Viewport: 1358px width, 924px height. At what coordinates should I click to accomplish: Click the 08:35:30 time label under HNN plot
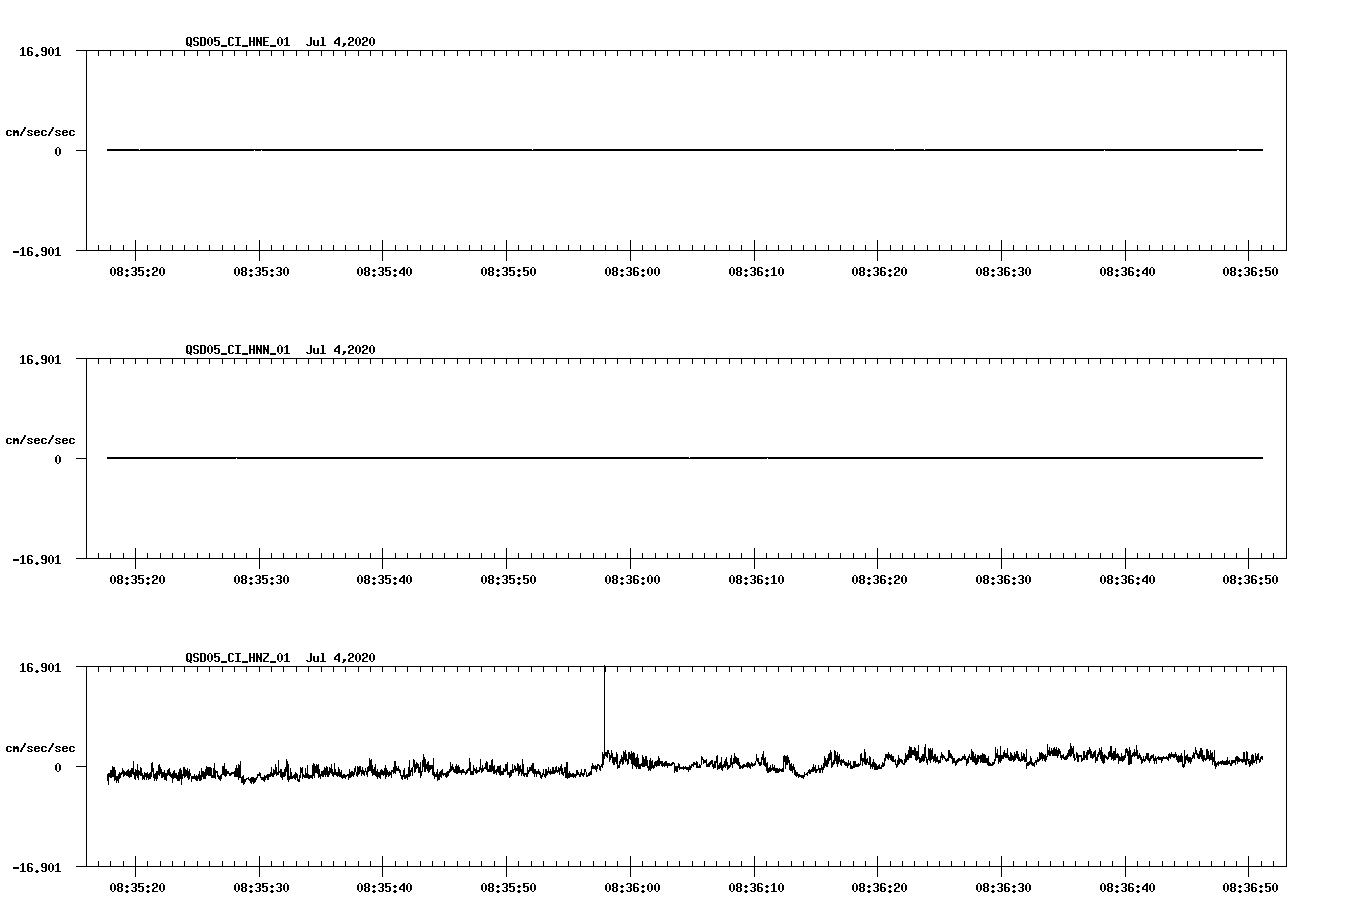[x=261, y=580]
